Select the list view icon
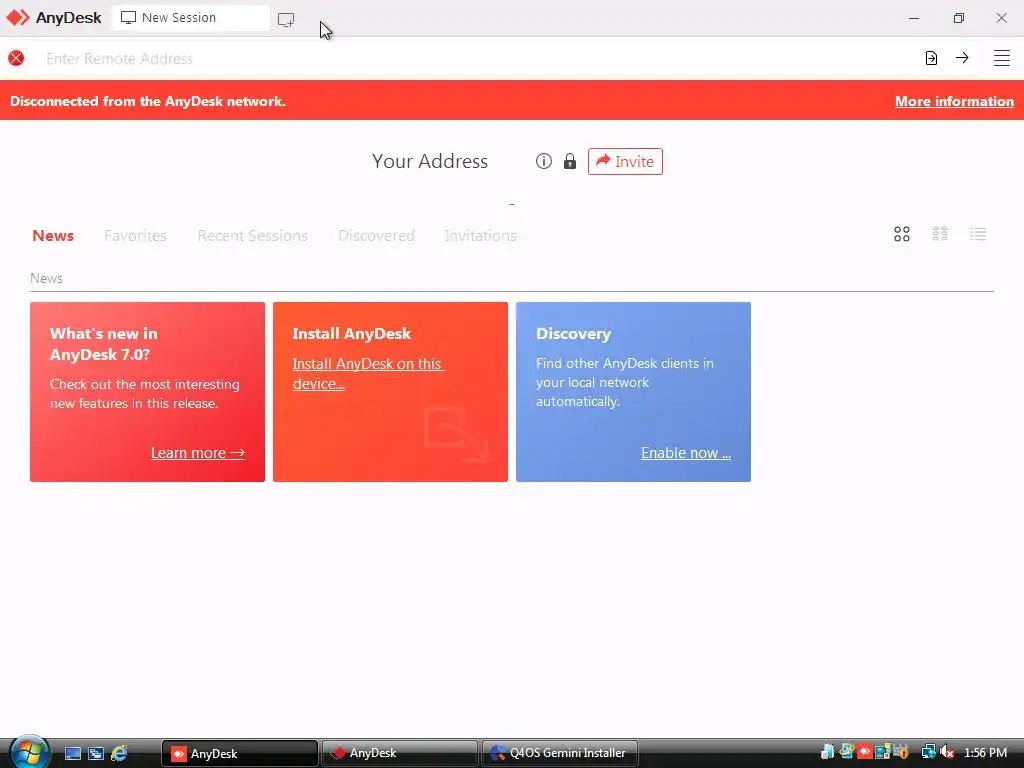 tap(978, 234)
